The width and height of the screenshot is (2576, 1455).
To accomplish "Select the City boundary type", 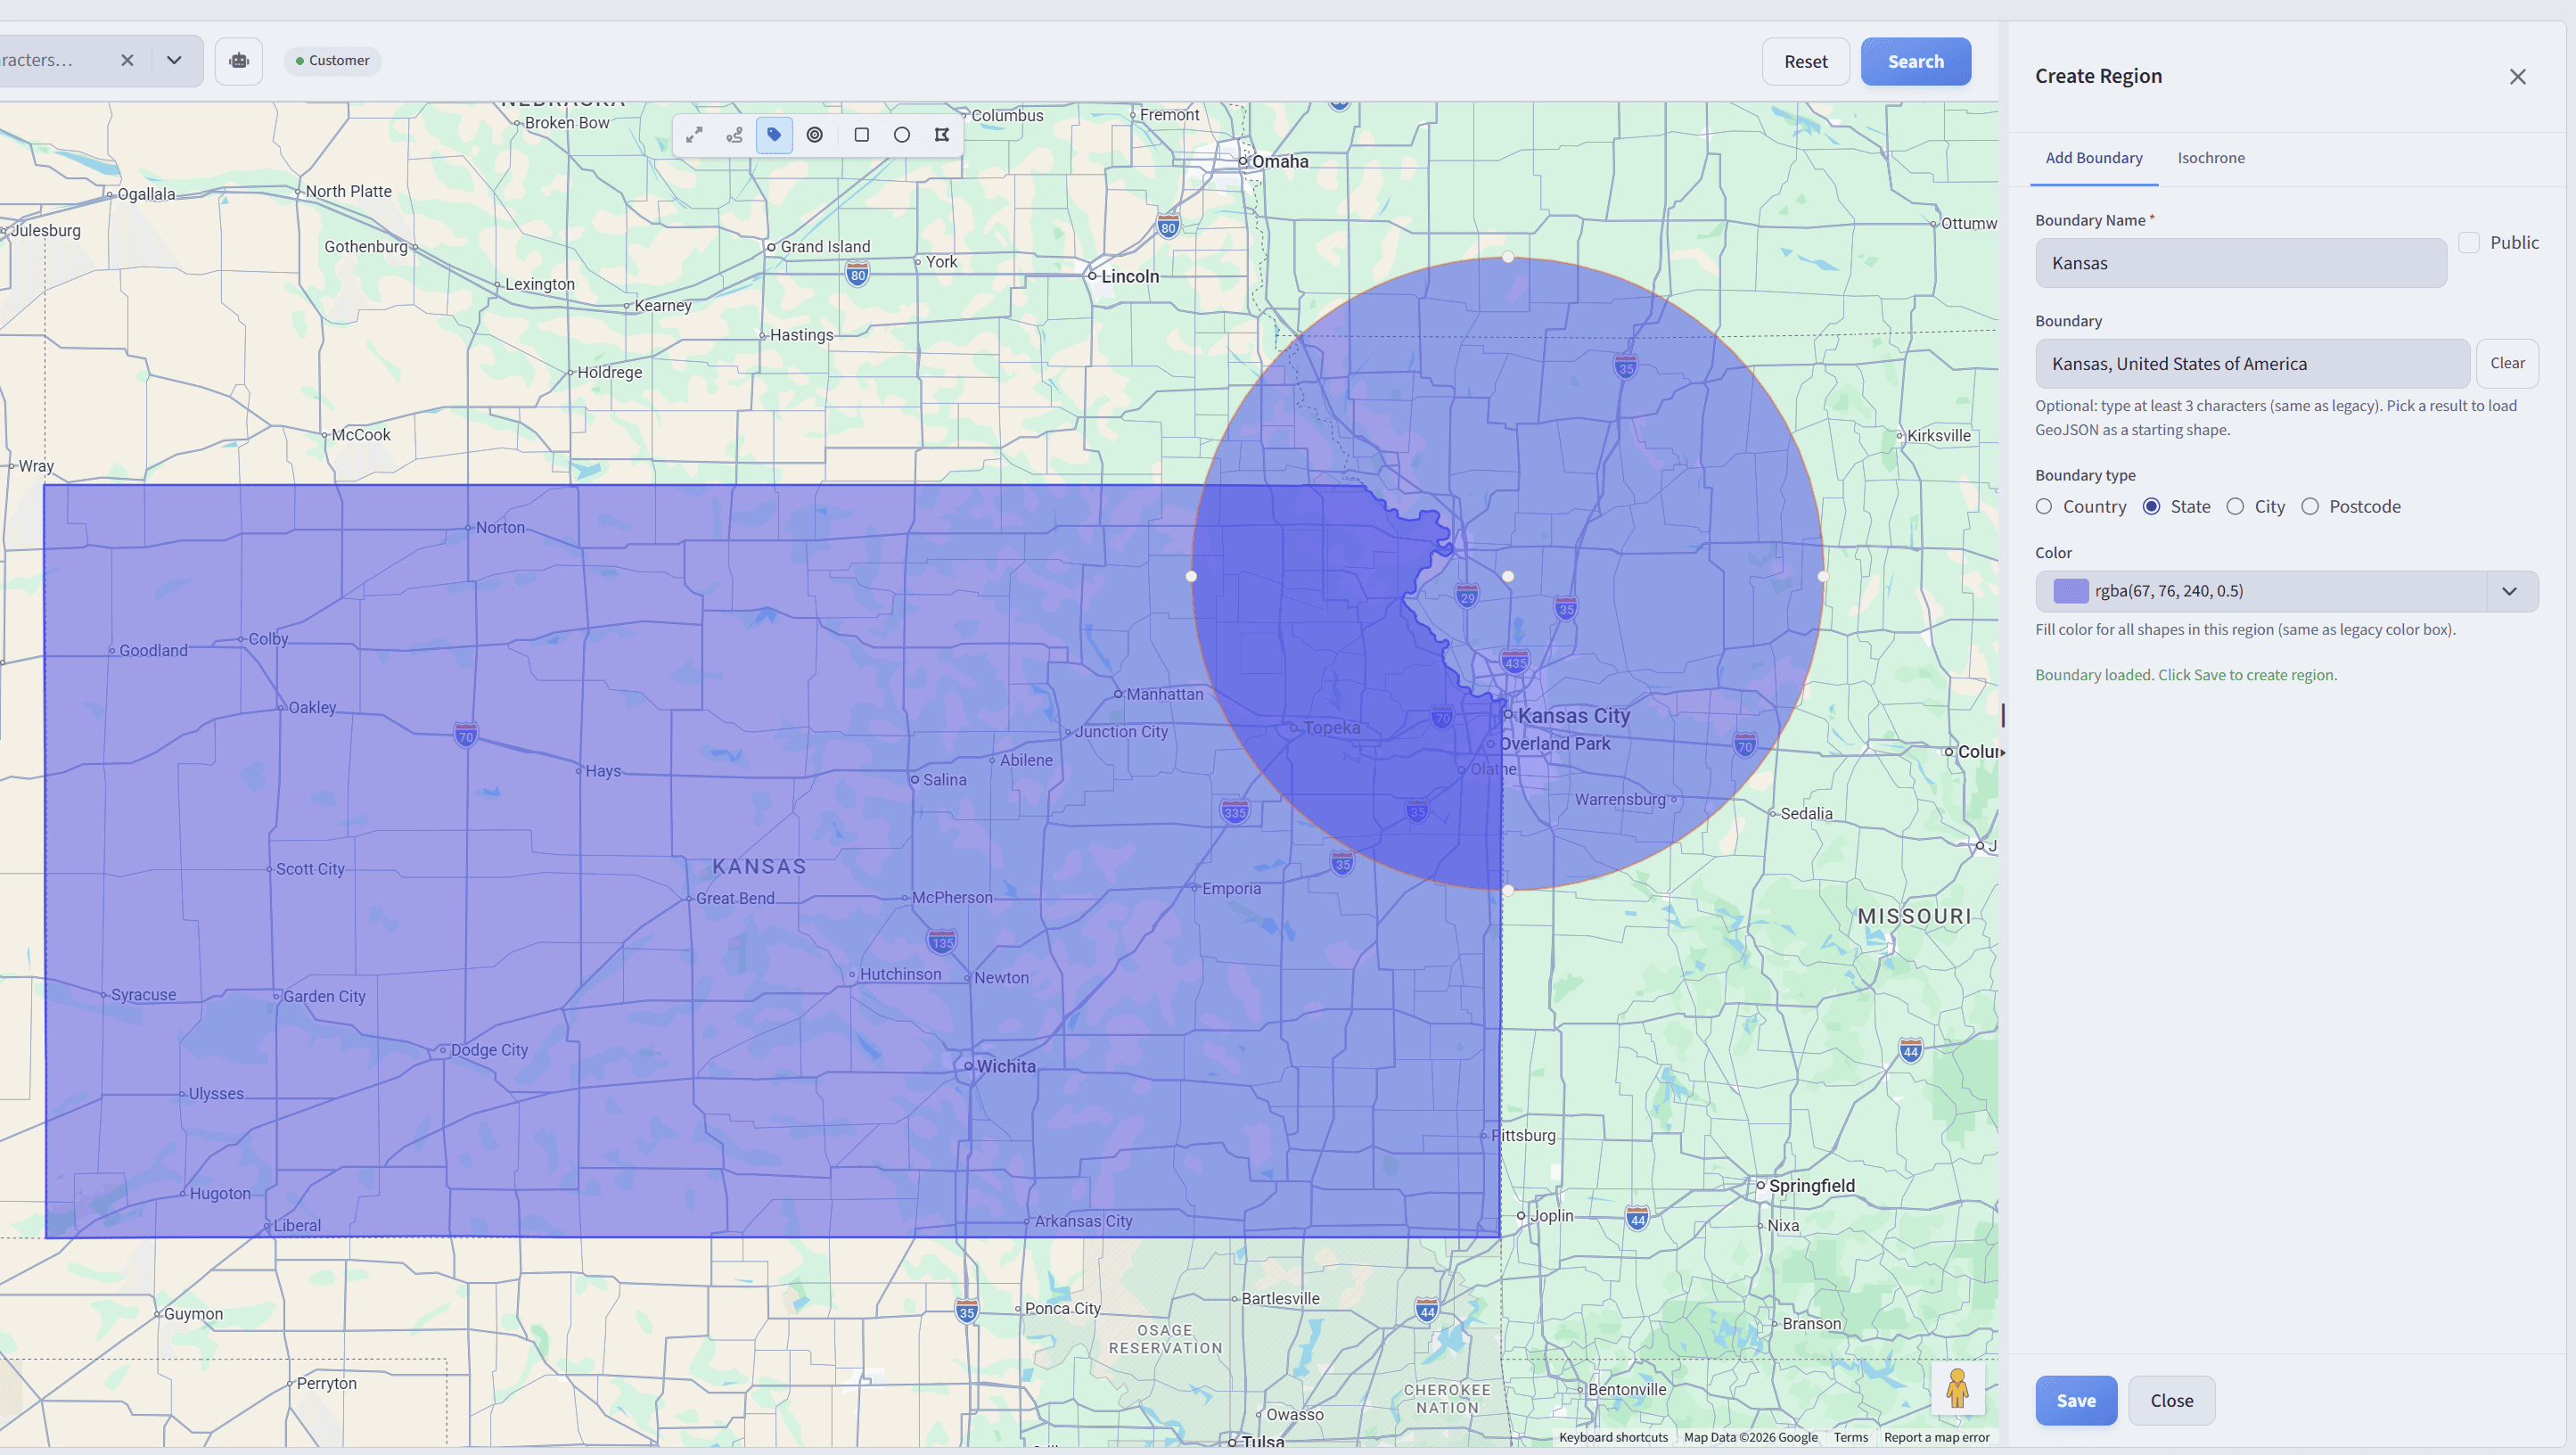I will 2235,507.
